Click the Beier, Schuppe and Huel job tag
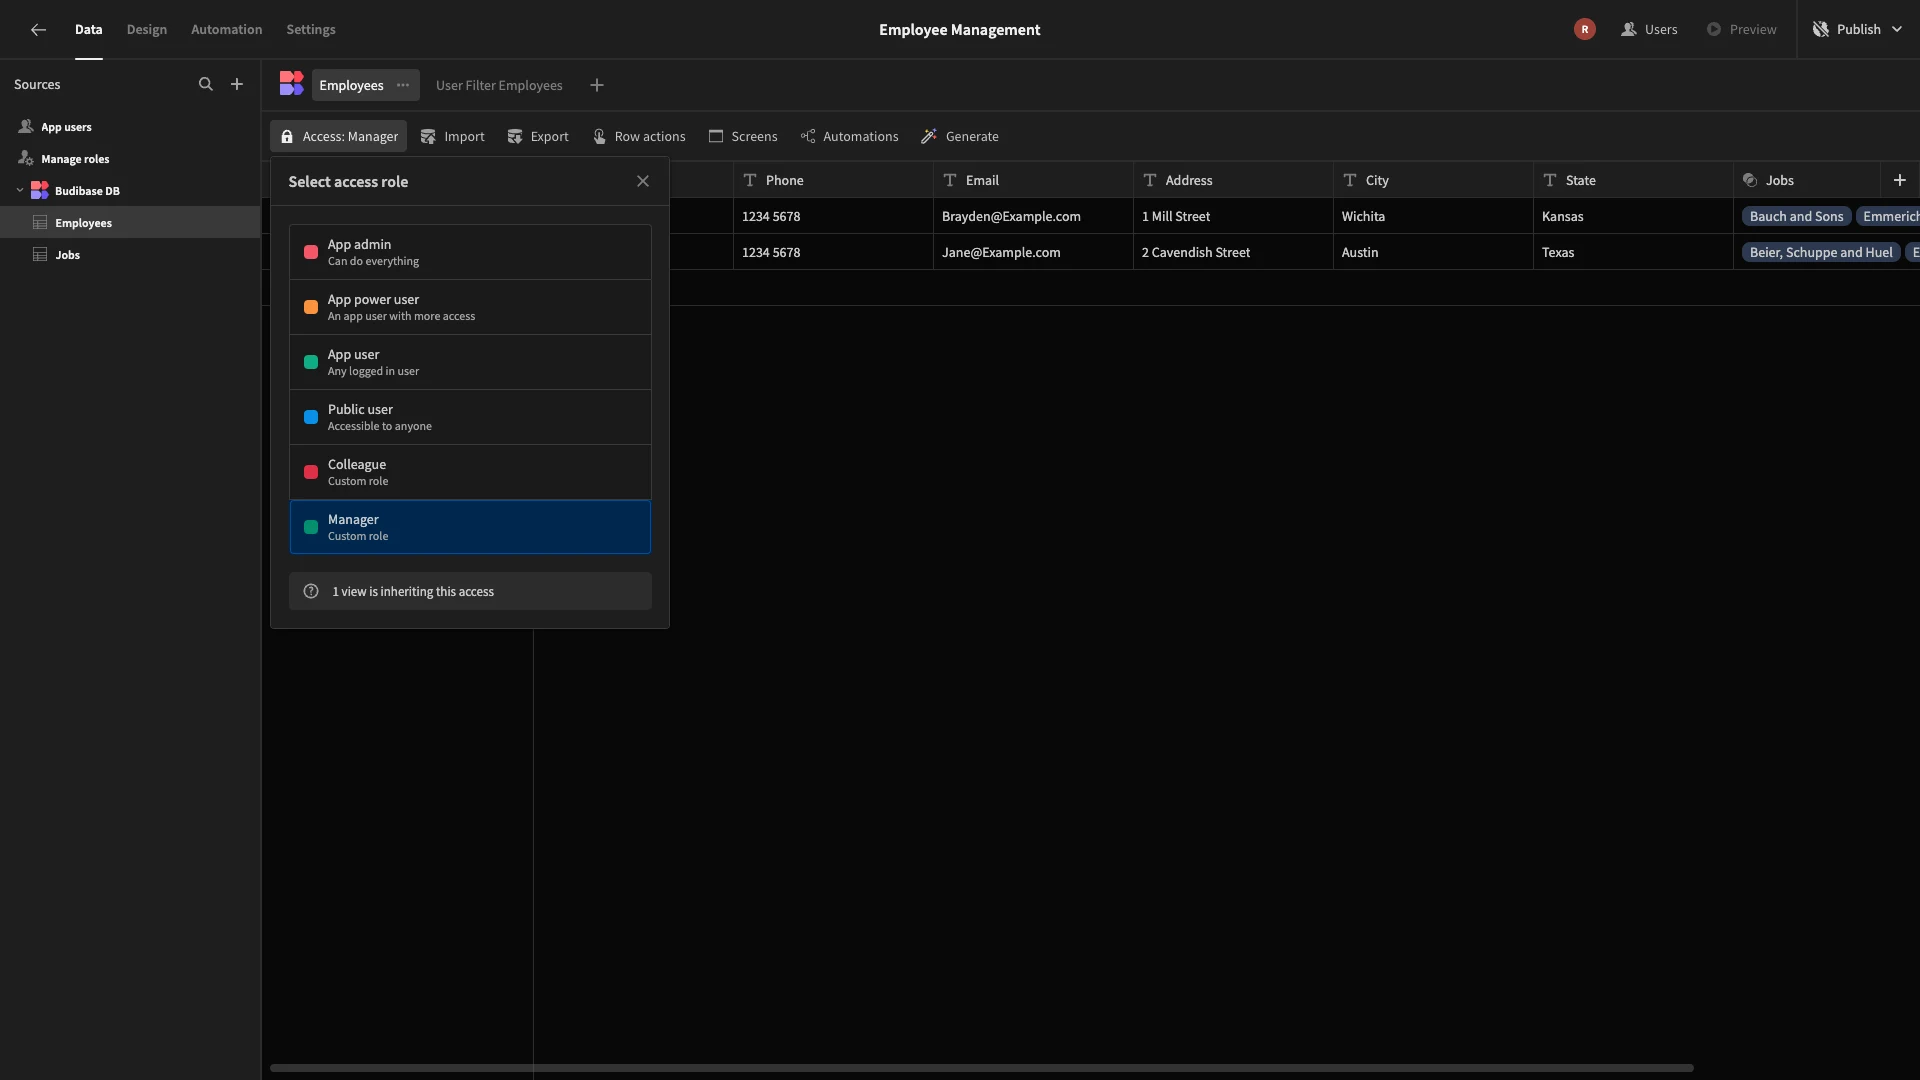The height and width of the screenshot is (1080, 1920). [1821, 252]
